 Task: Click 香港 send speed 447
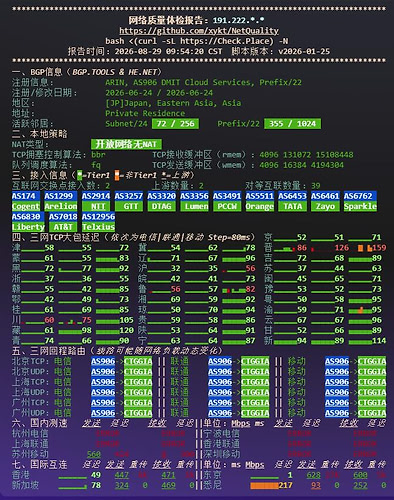click(122, 475)
